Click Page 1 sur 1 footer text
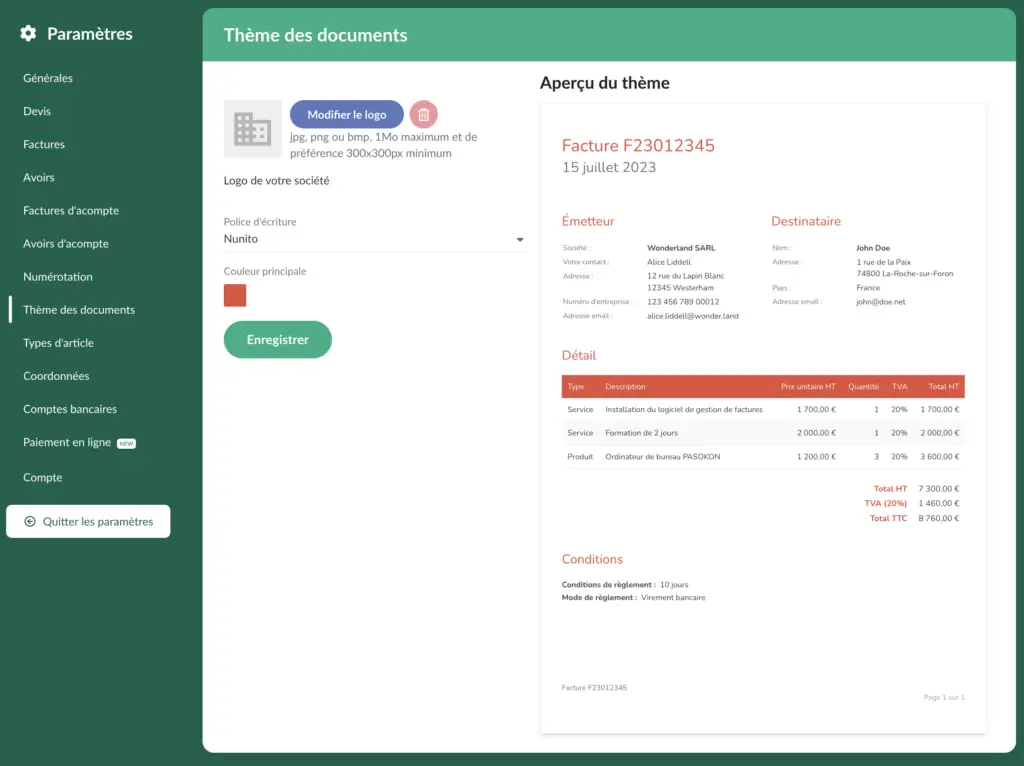Screen dimensions: 1024x766 coord(944,697)
